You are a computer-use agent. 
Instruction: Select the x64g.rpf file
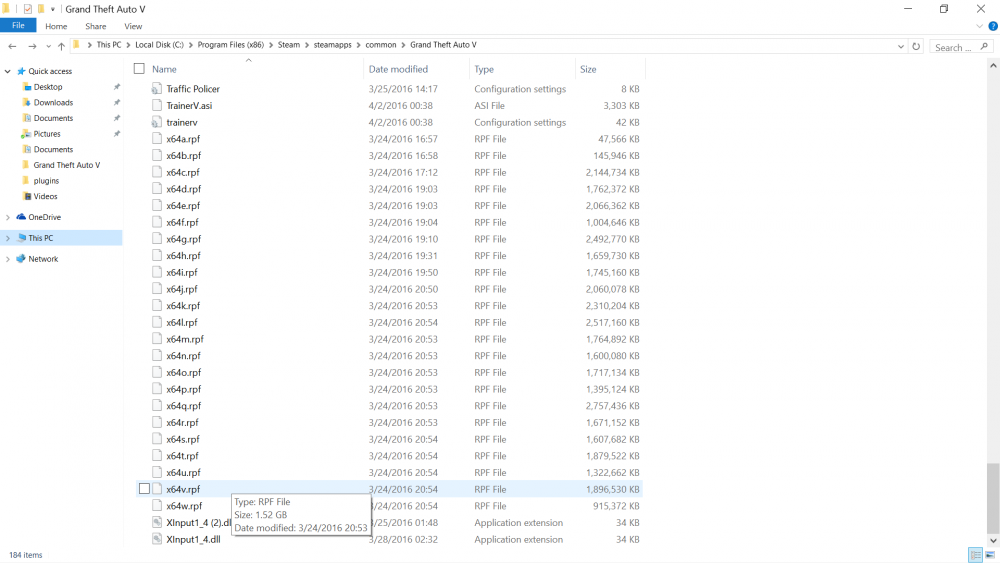[x=184, y=239]
